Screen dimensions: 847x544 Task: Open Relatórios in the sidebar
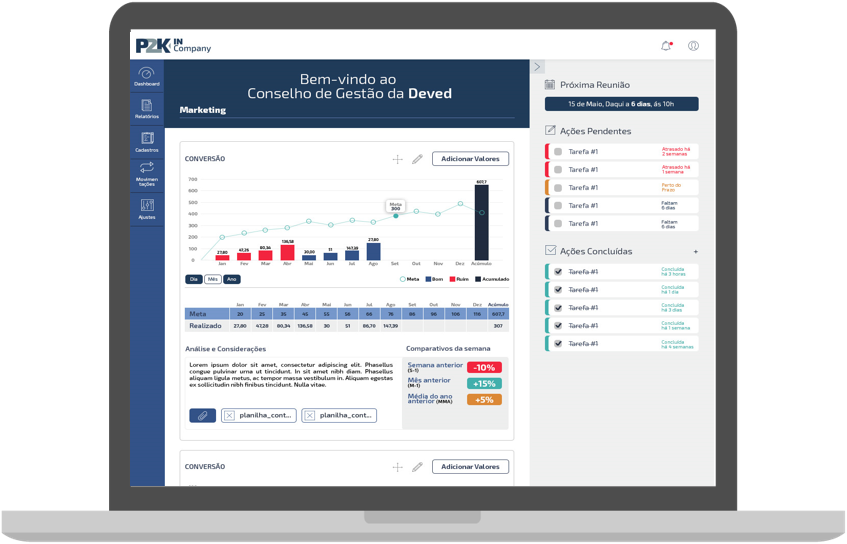147,109
